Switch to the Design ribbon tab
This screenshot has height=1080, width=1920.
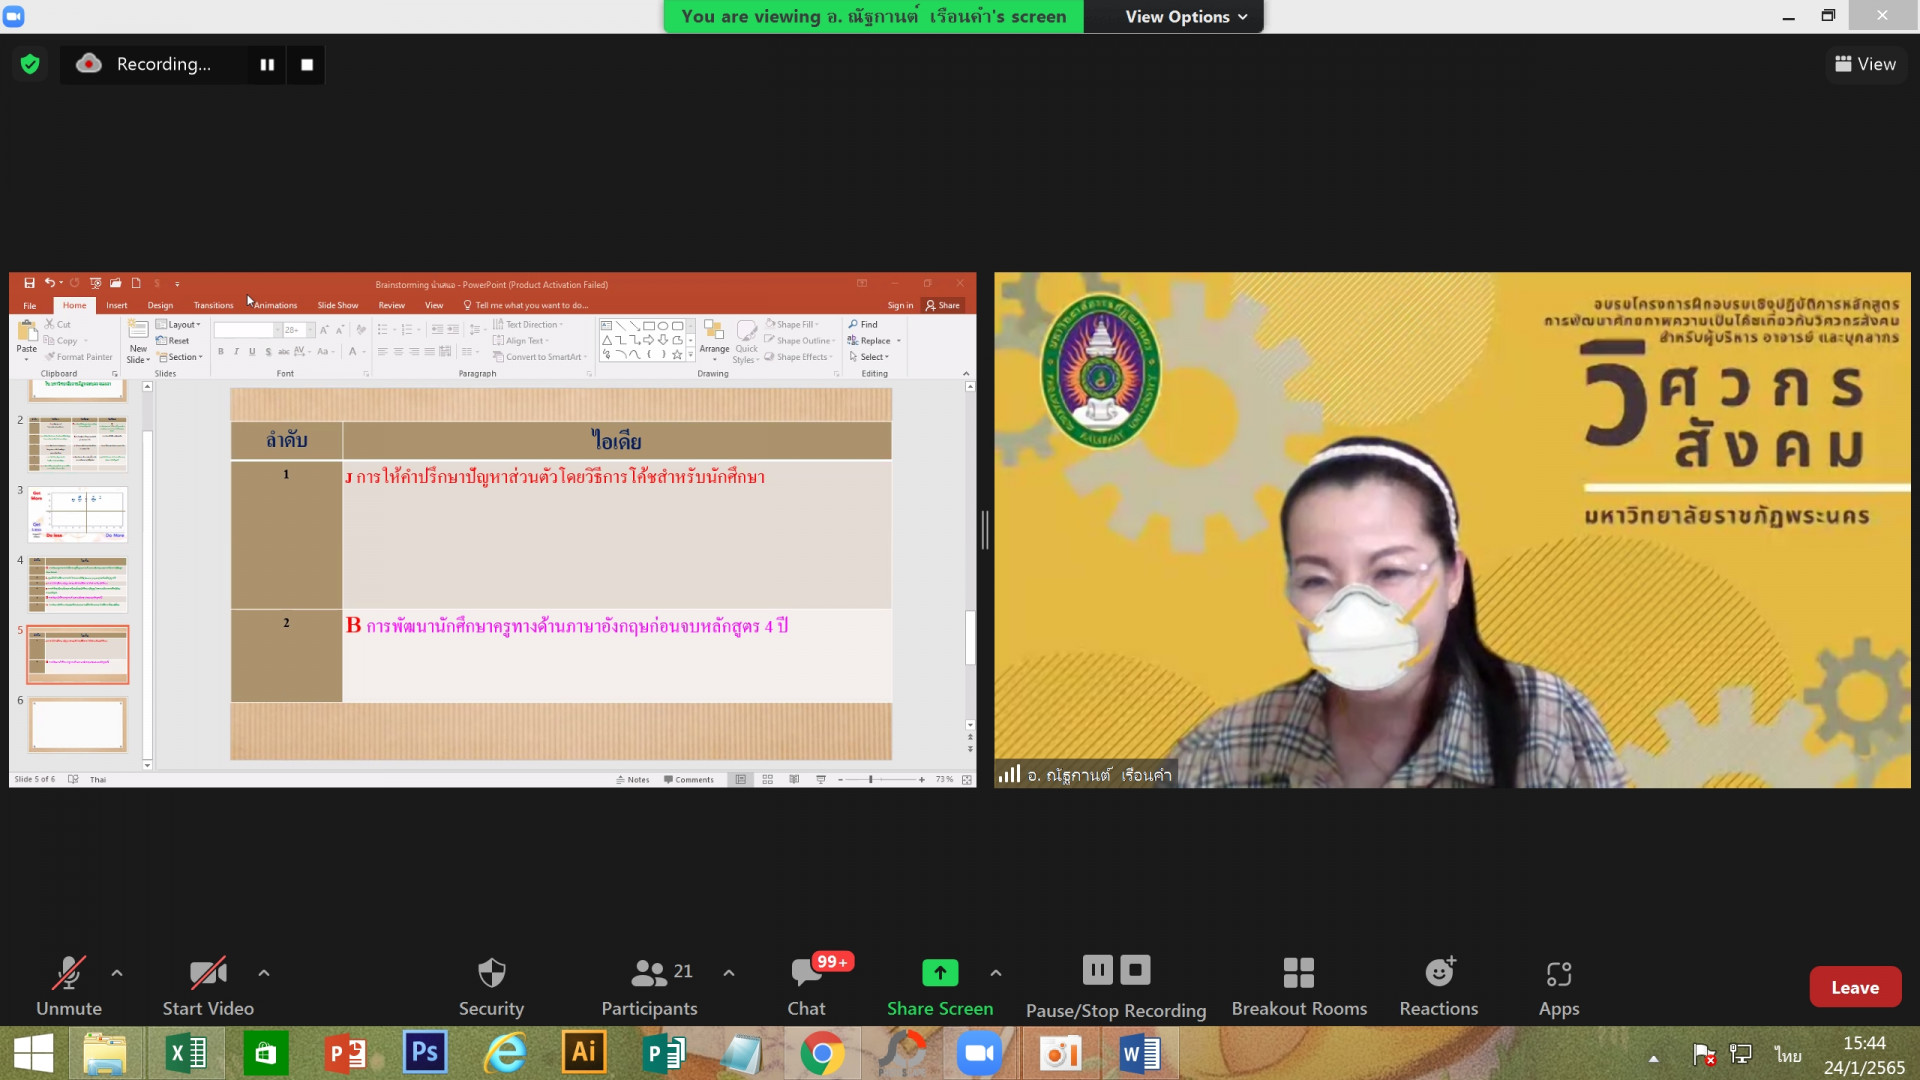point(160,306)
